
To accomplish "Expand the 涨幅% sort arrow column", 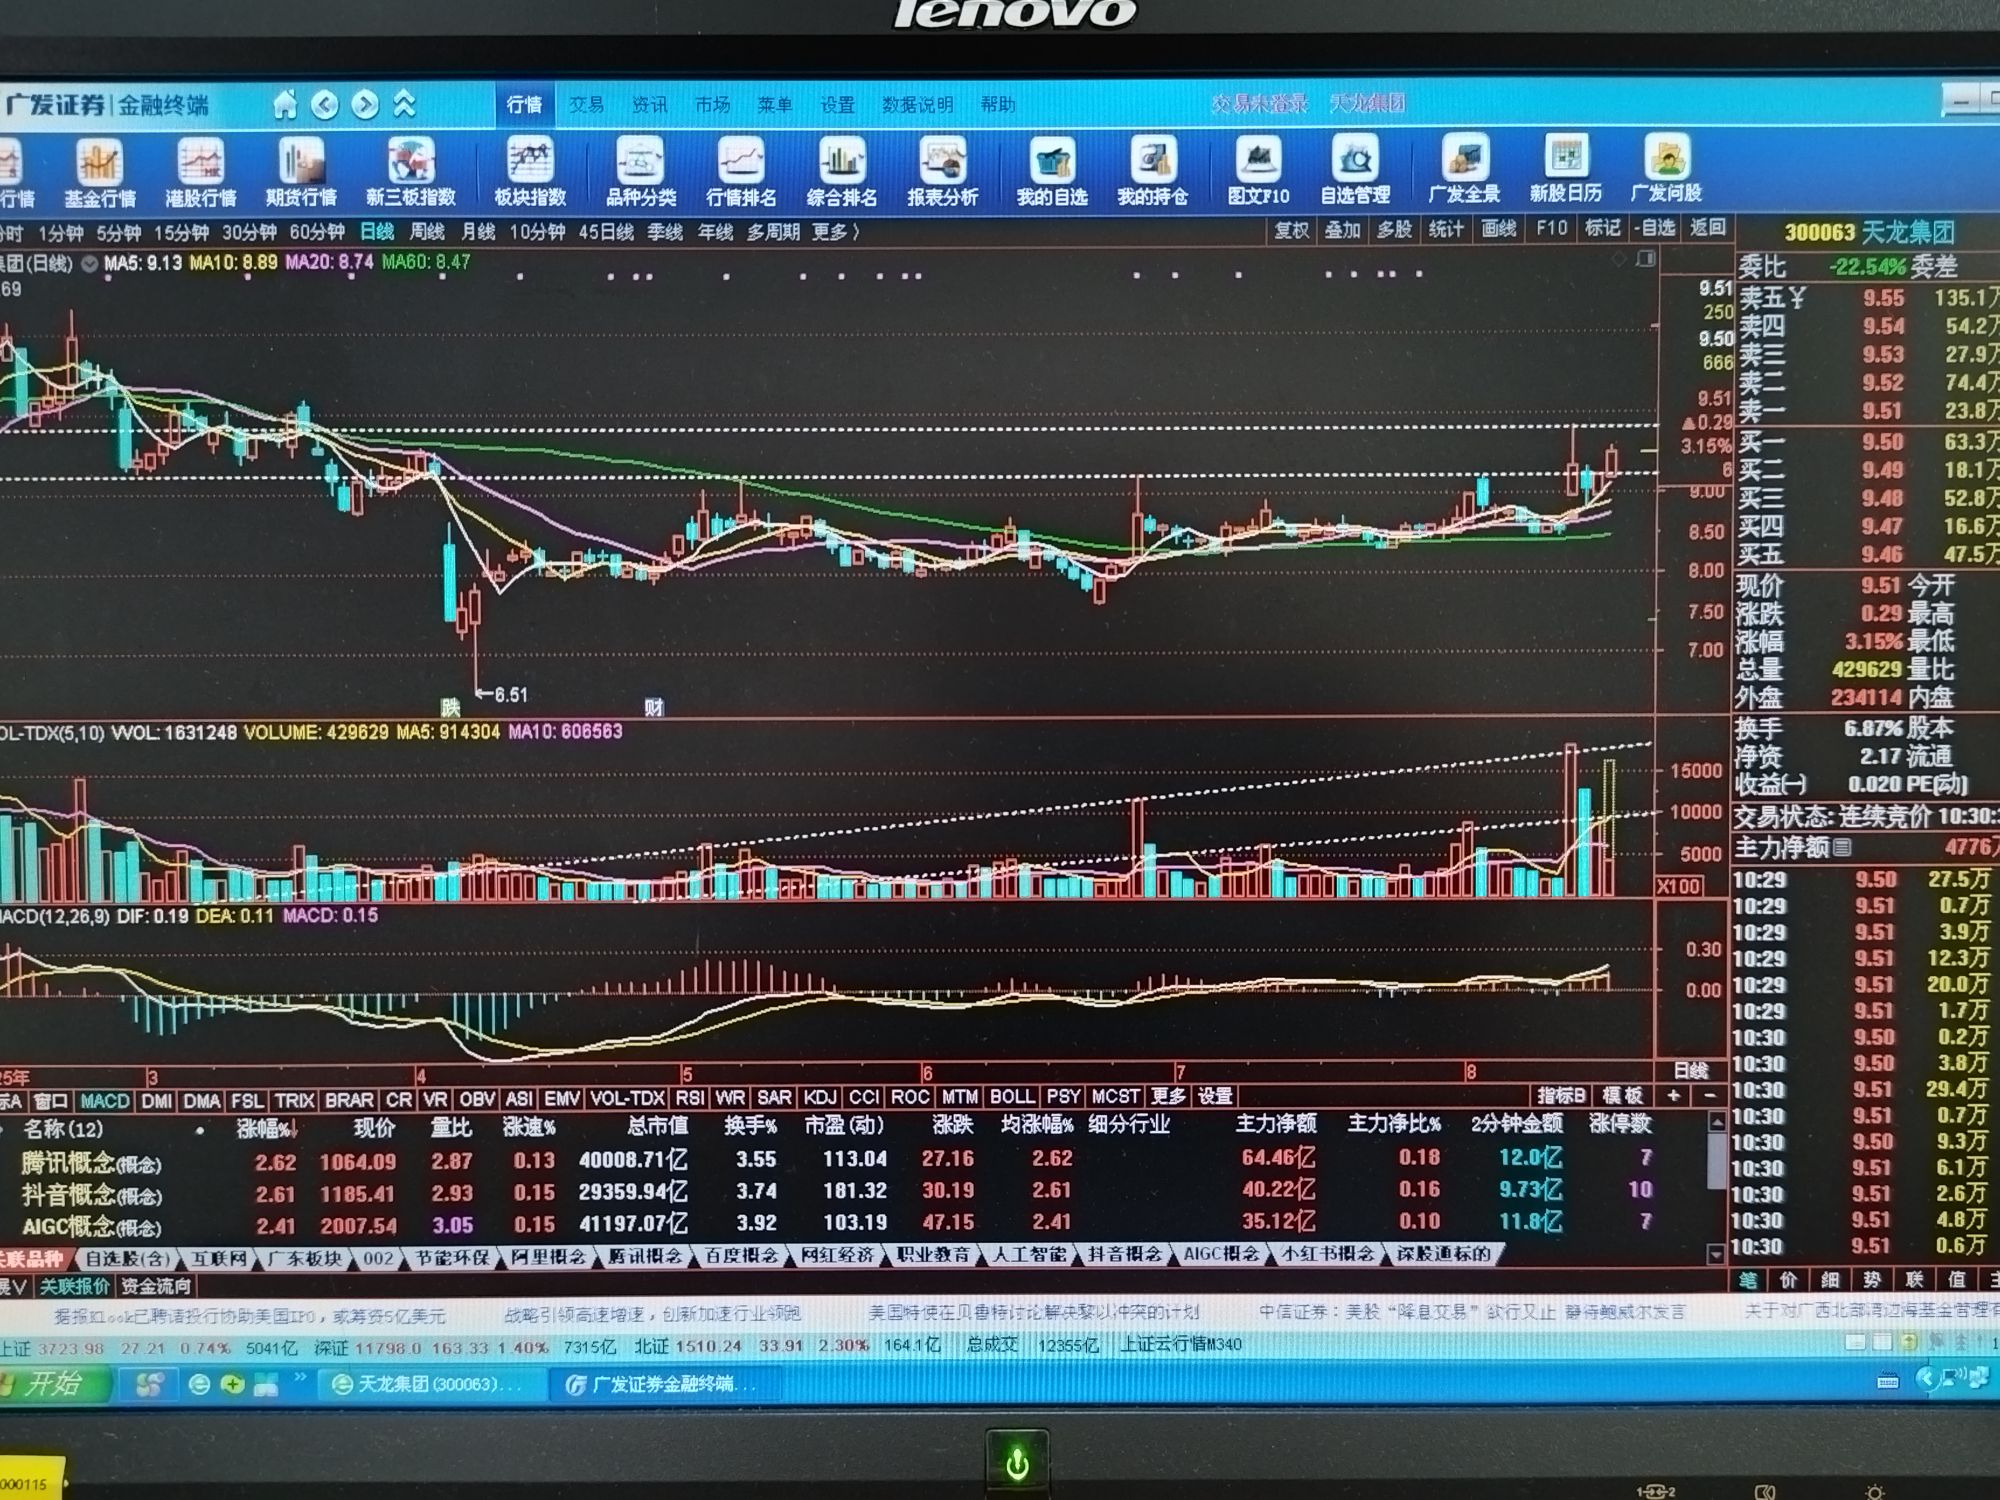I will pyautogui.click(x=268, y=1129).
